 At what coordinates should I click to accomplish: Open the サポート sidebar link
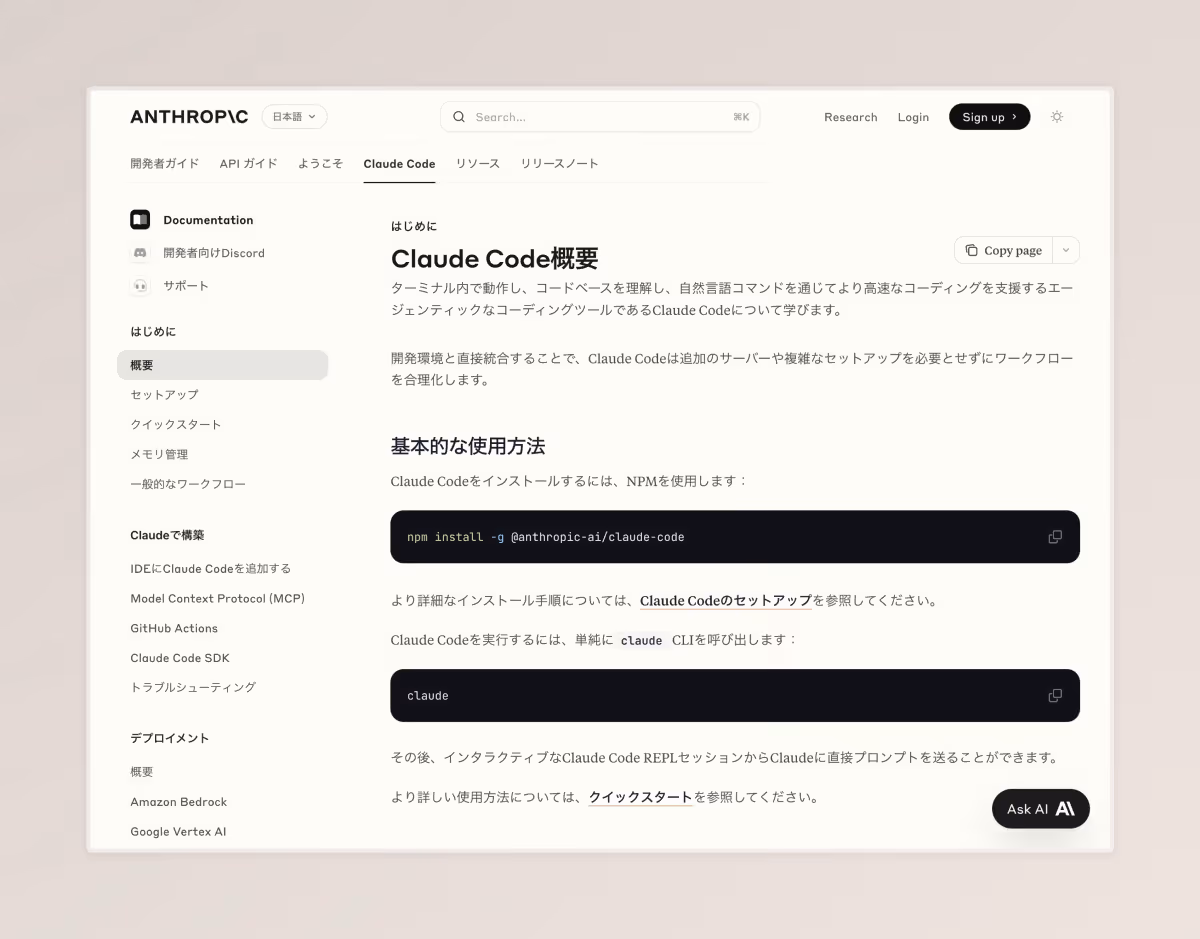pyautogui.click(x=186, y=286)
